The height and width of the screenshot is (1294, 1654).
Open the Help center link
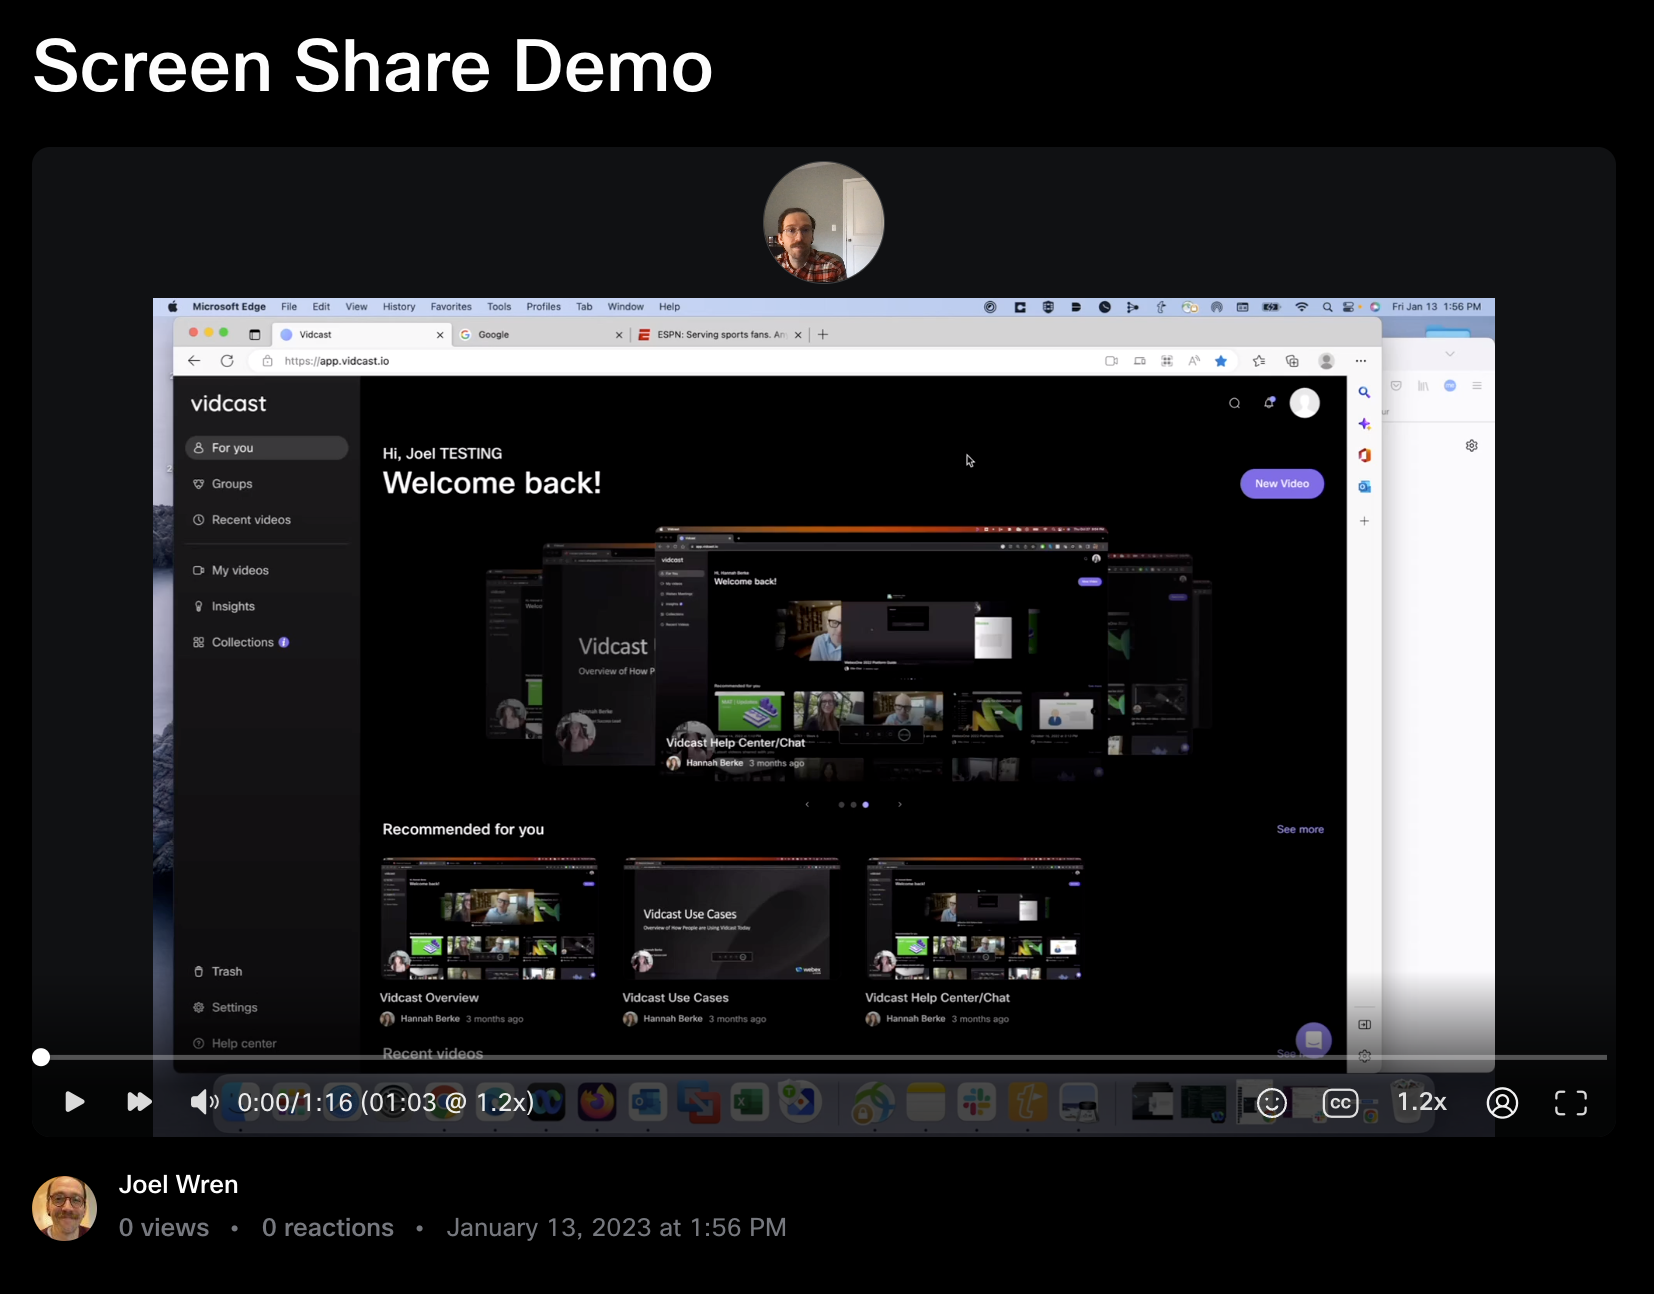tap(267, 1044)
